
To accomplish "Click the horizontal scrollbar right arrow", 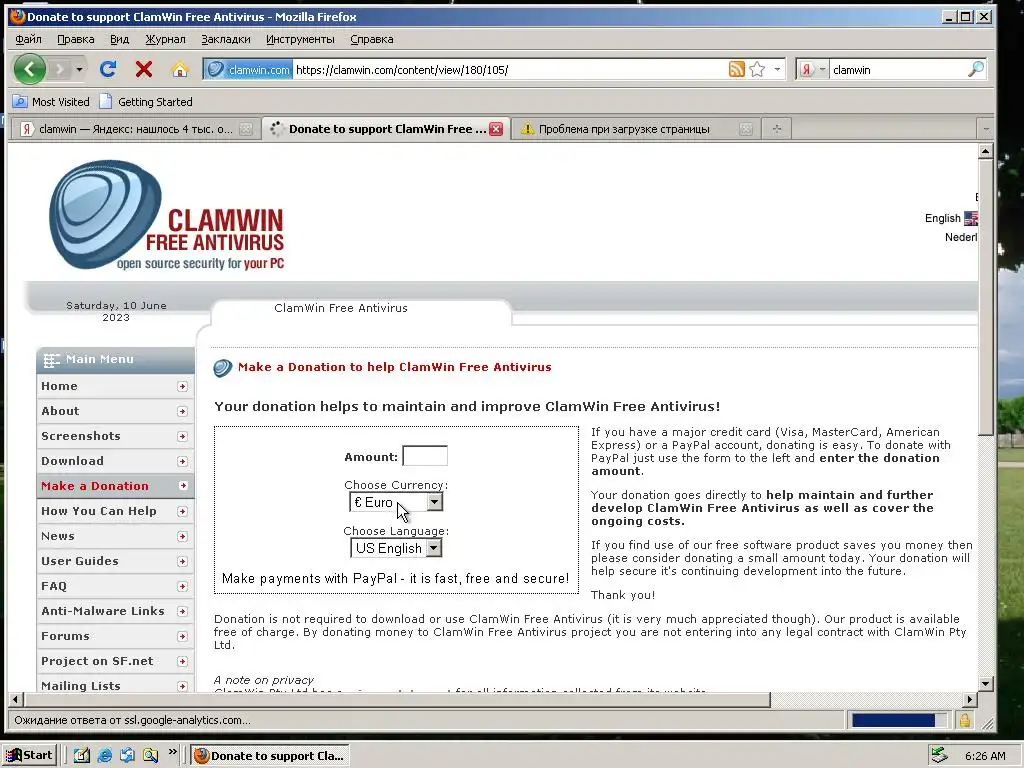I will point(970,699).
